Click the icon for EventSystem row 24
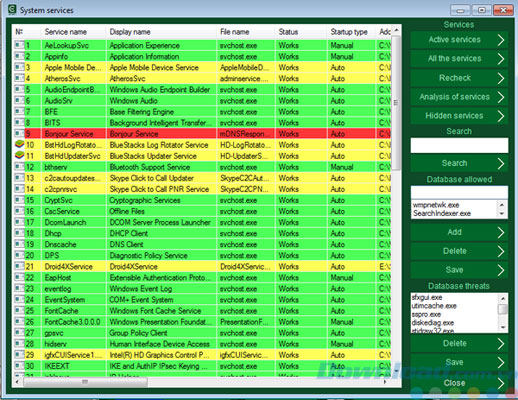The width and height of the screenshot is (518, 400). 19,299
